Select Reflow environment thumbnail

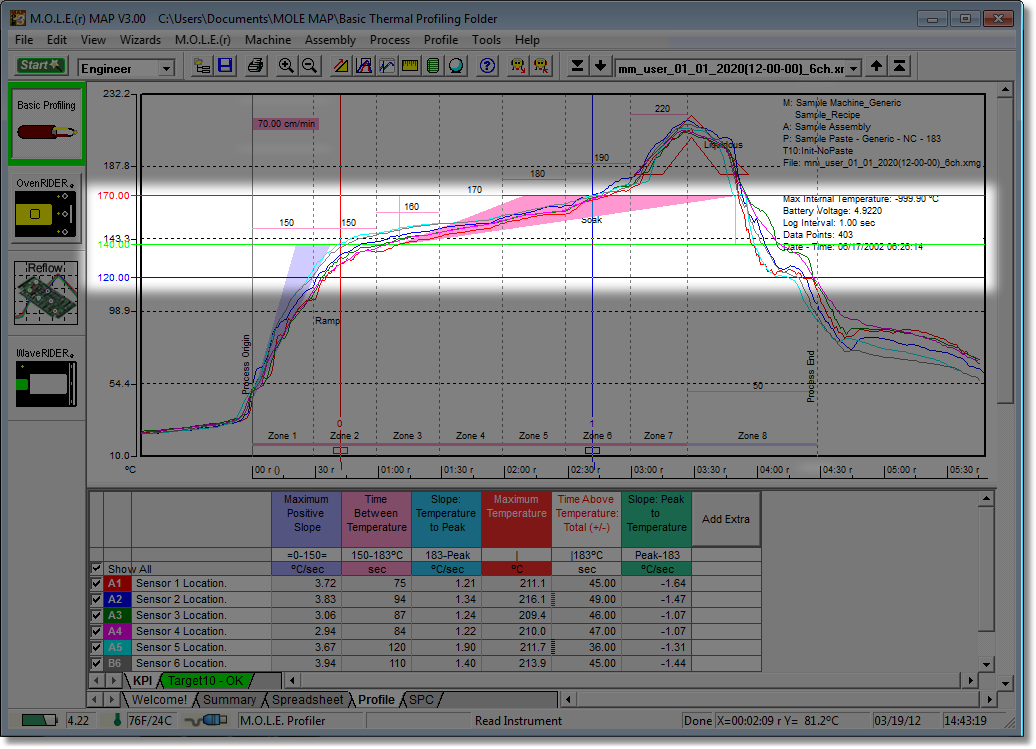[x=46, y=293]
